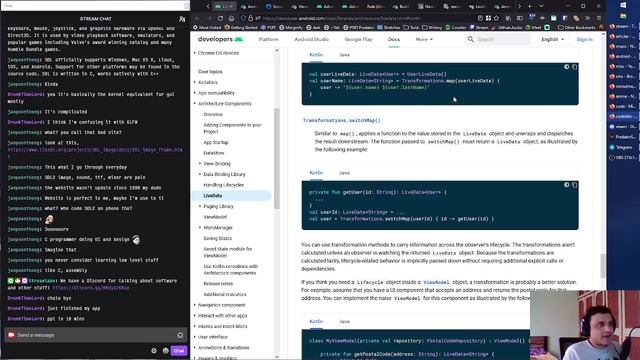The image size is (640, 360).
Task: Go back with the browser back arrow
Action: coord(198,18)
